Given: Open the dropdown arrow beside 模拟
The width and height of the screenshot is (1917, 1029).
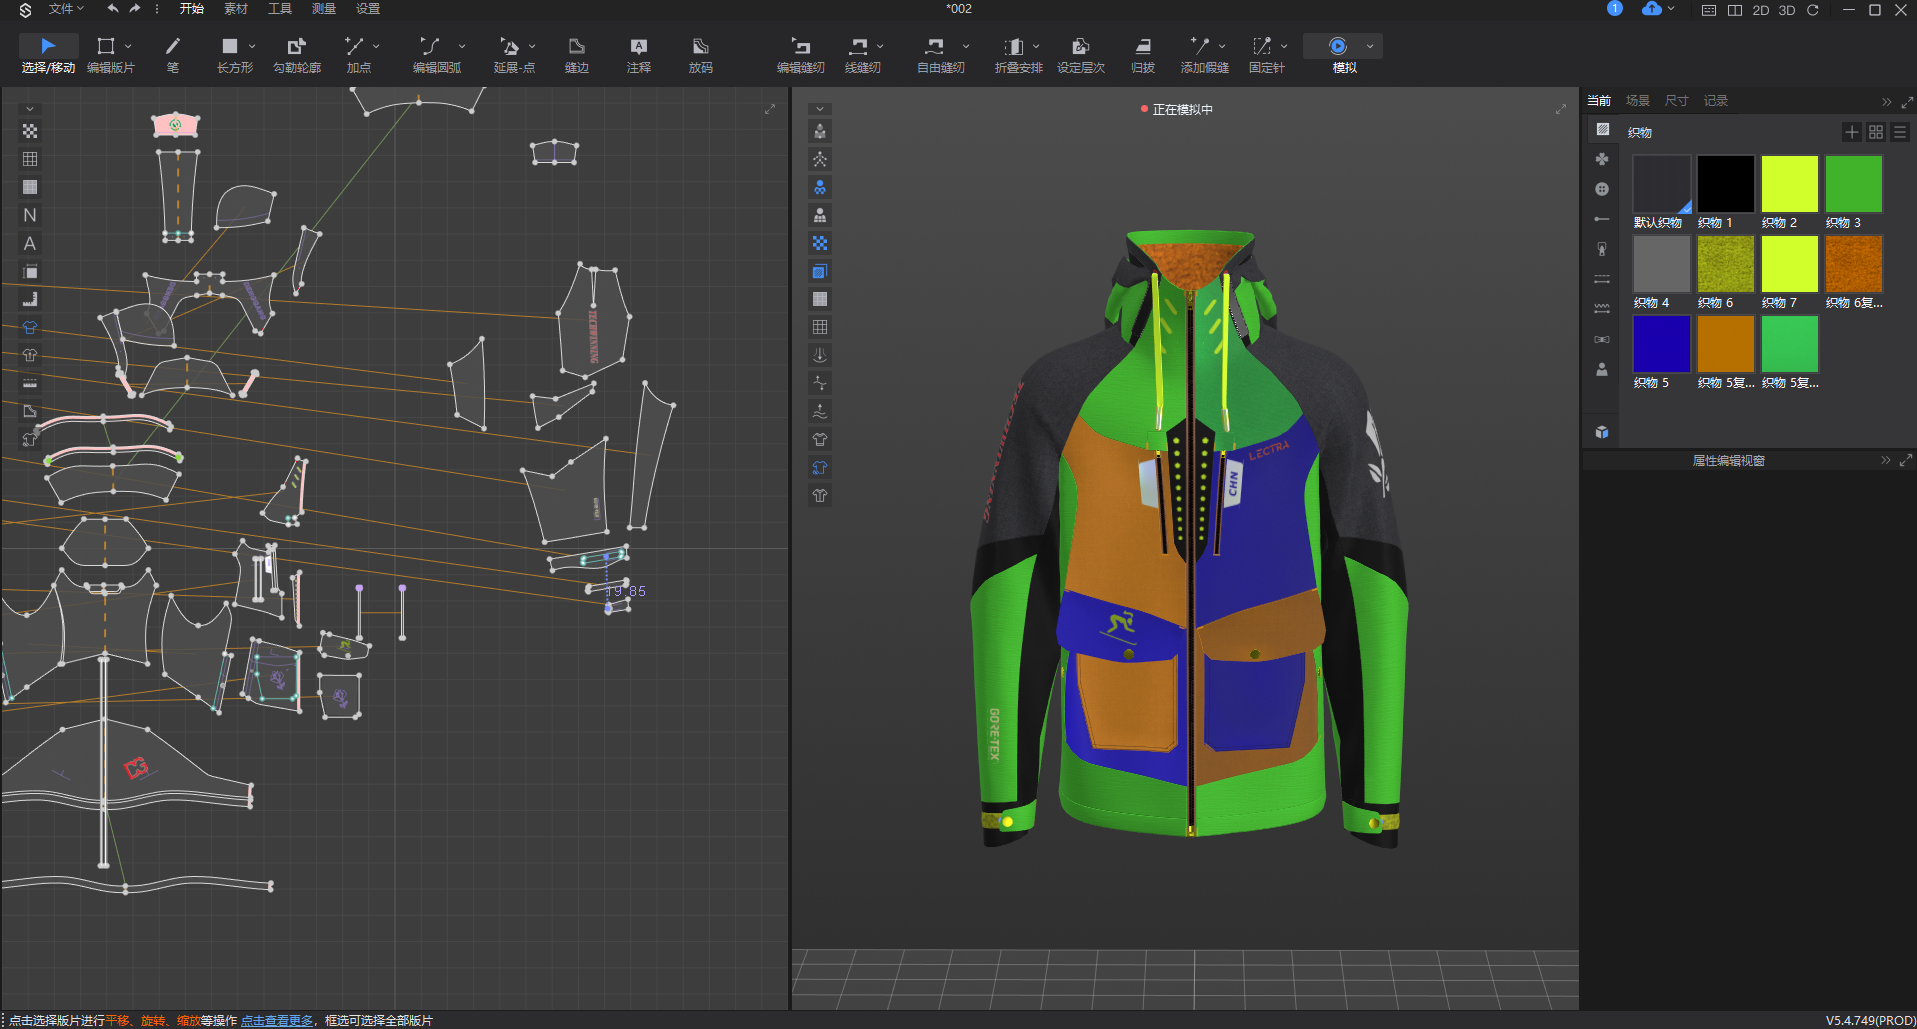Looking at the screenshot, I should (1370, 46).
